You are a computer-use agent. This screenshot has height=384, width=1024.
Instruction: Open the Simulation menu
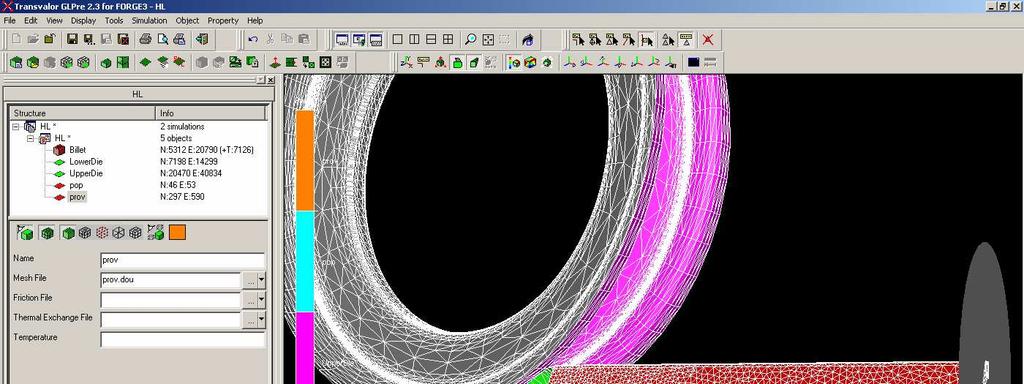point(150,20)
